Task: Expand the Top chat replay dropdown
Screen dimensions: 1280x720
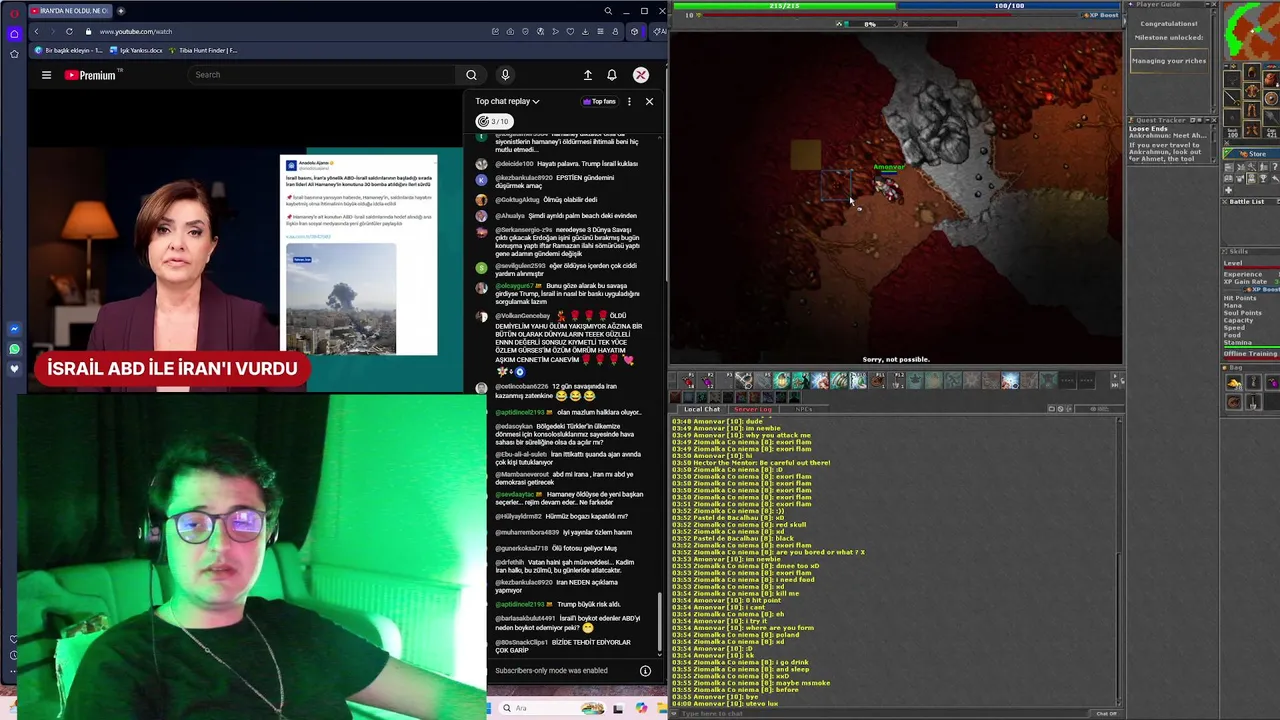Action: [507, 101]
